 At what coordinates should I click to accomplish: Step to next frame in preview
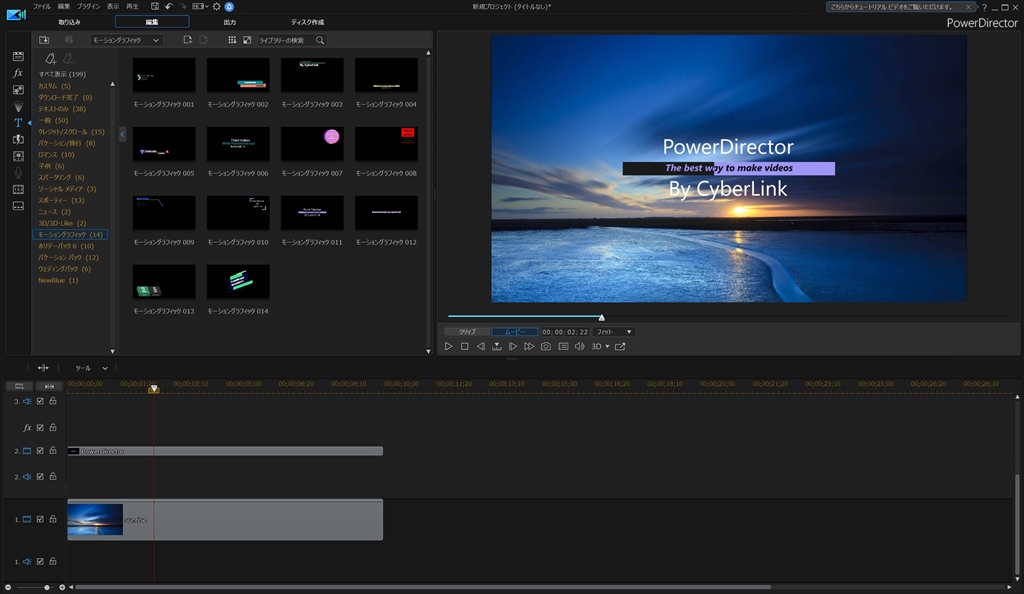(x=513, y=347)
